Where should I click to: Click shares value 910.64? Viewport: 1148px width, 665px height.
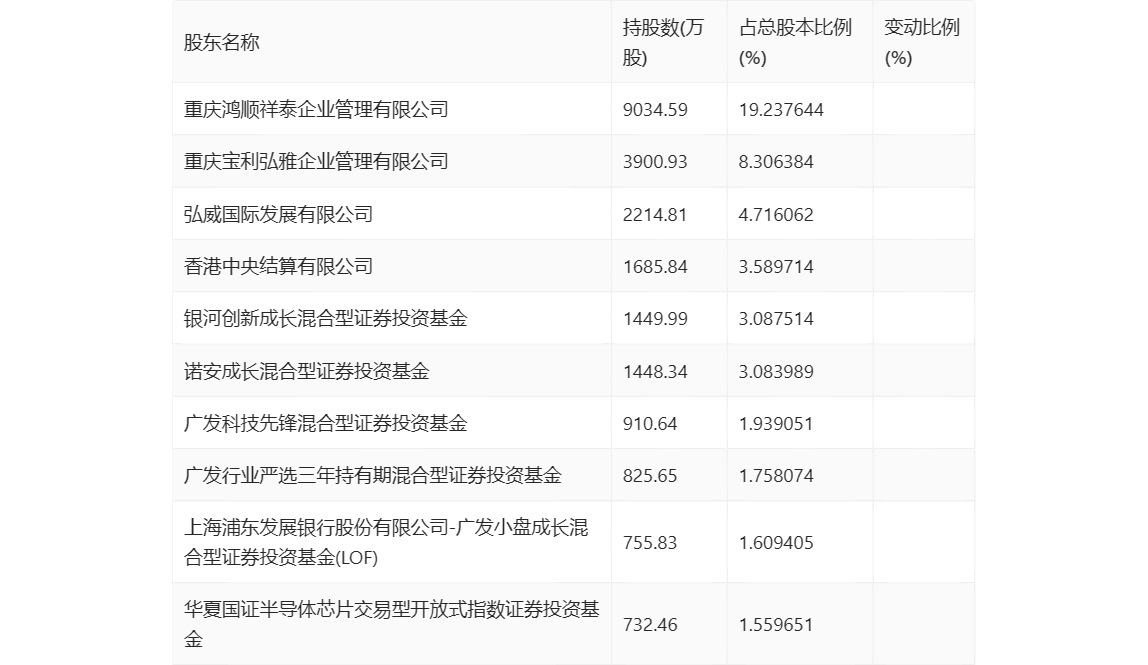point(650,423)
